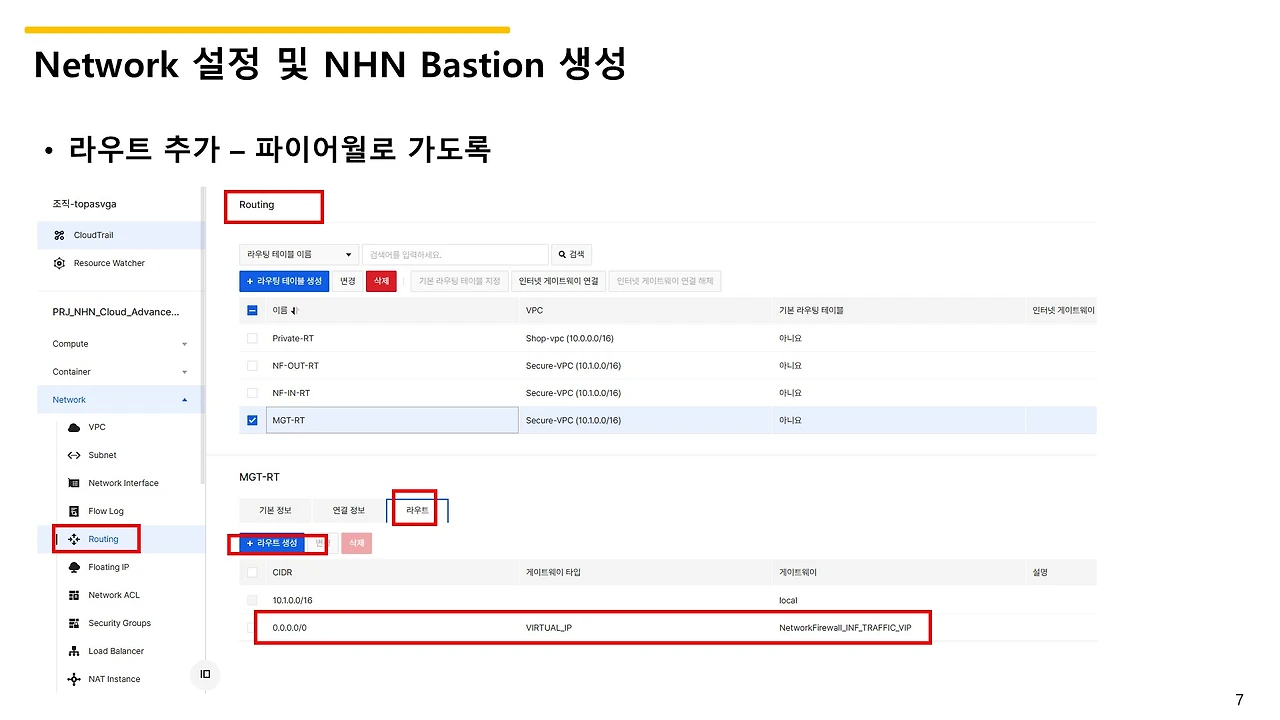Click the VIRTUAL_IP gateway type cell

[549, 628]
